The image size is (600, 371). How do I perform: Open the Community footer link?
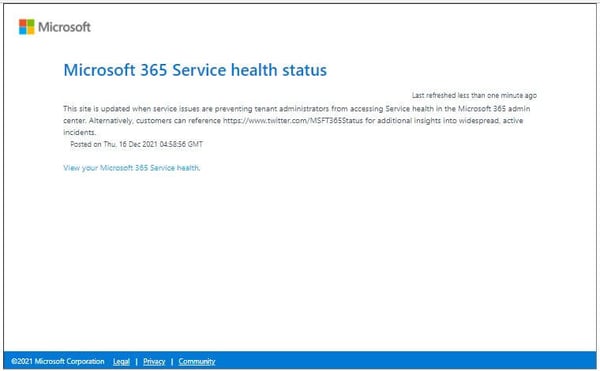[x=197, y=361]
